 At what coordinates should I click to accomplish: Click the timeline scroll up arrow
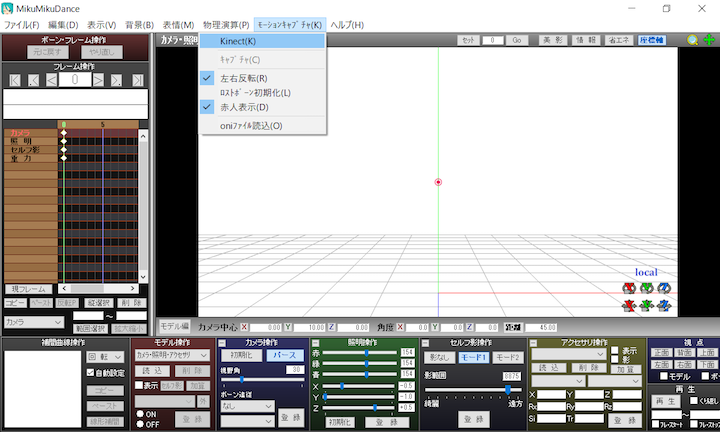pyautogui.click(x=143, y=136)
